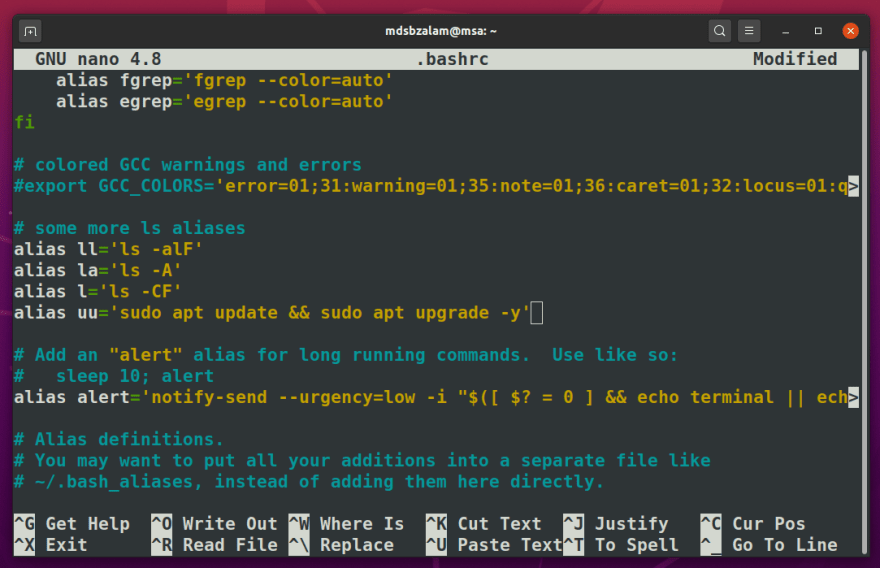Click the some more ls aliases comment
Screen dimensions: 880x568
tap(130, 228)
